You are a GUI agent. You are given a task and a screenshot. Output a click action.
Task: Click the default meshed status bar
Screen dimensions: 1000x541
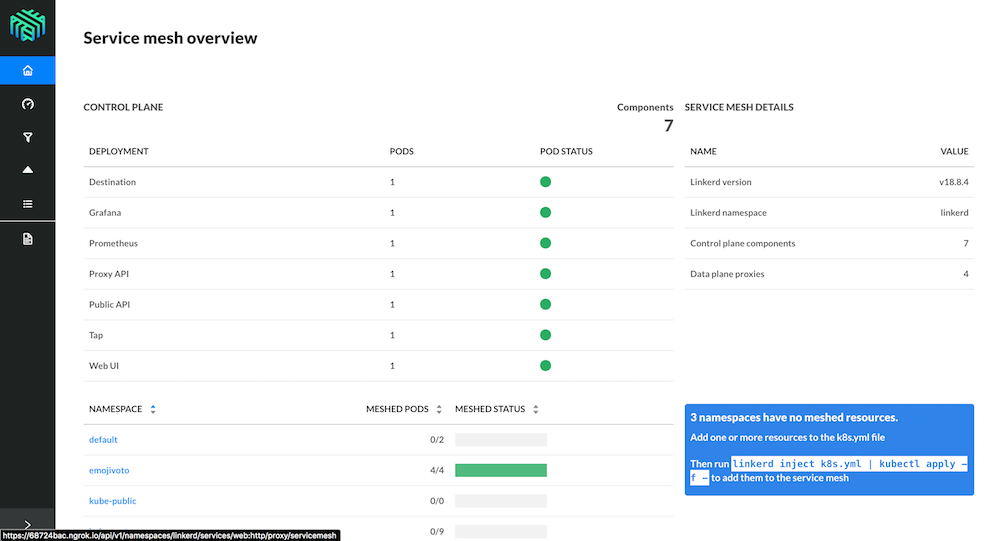tap(501, 440)
